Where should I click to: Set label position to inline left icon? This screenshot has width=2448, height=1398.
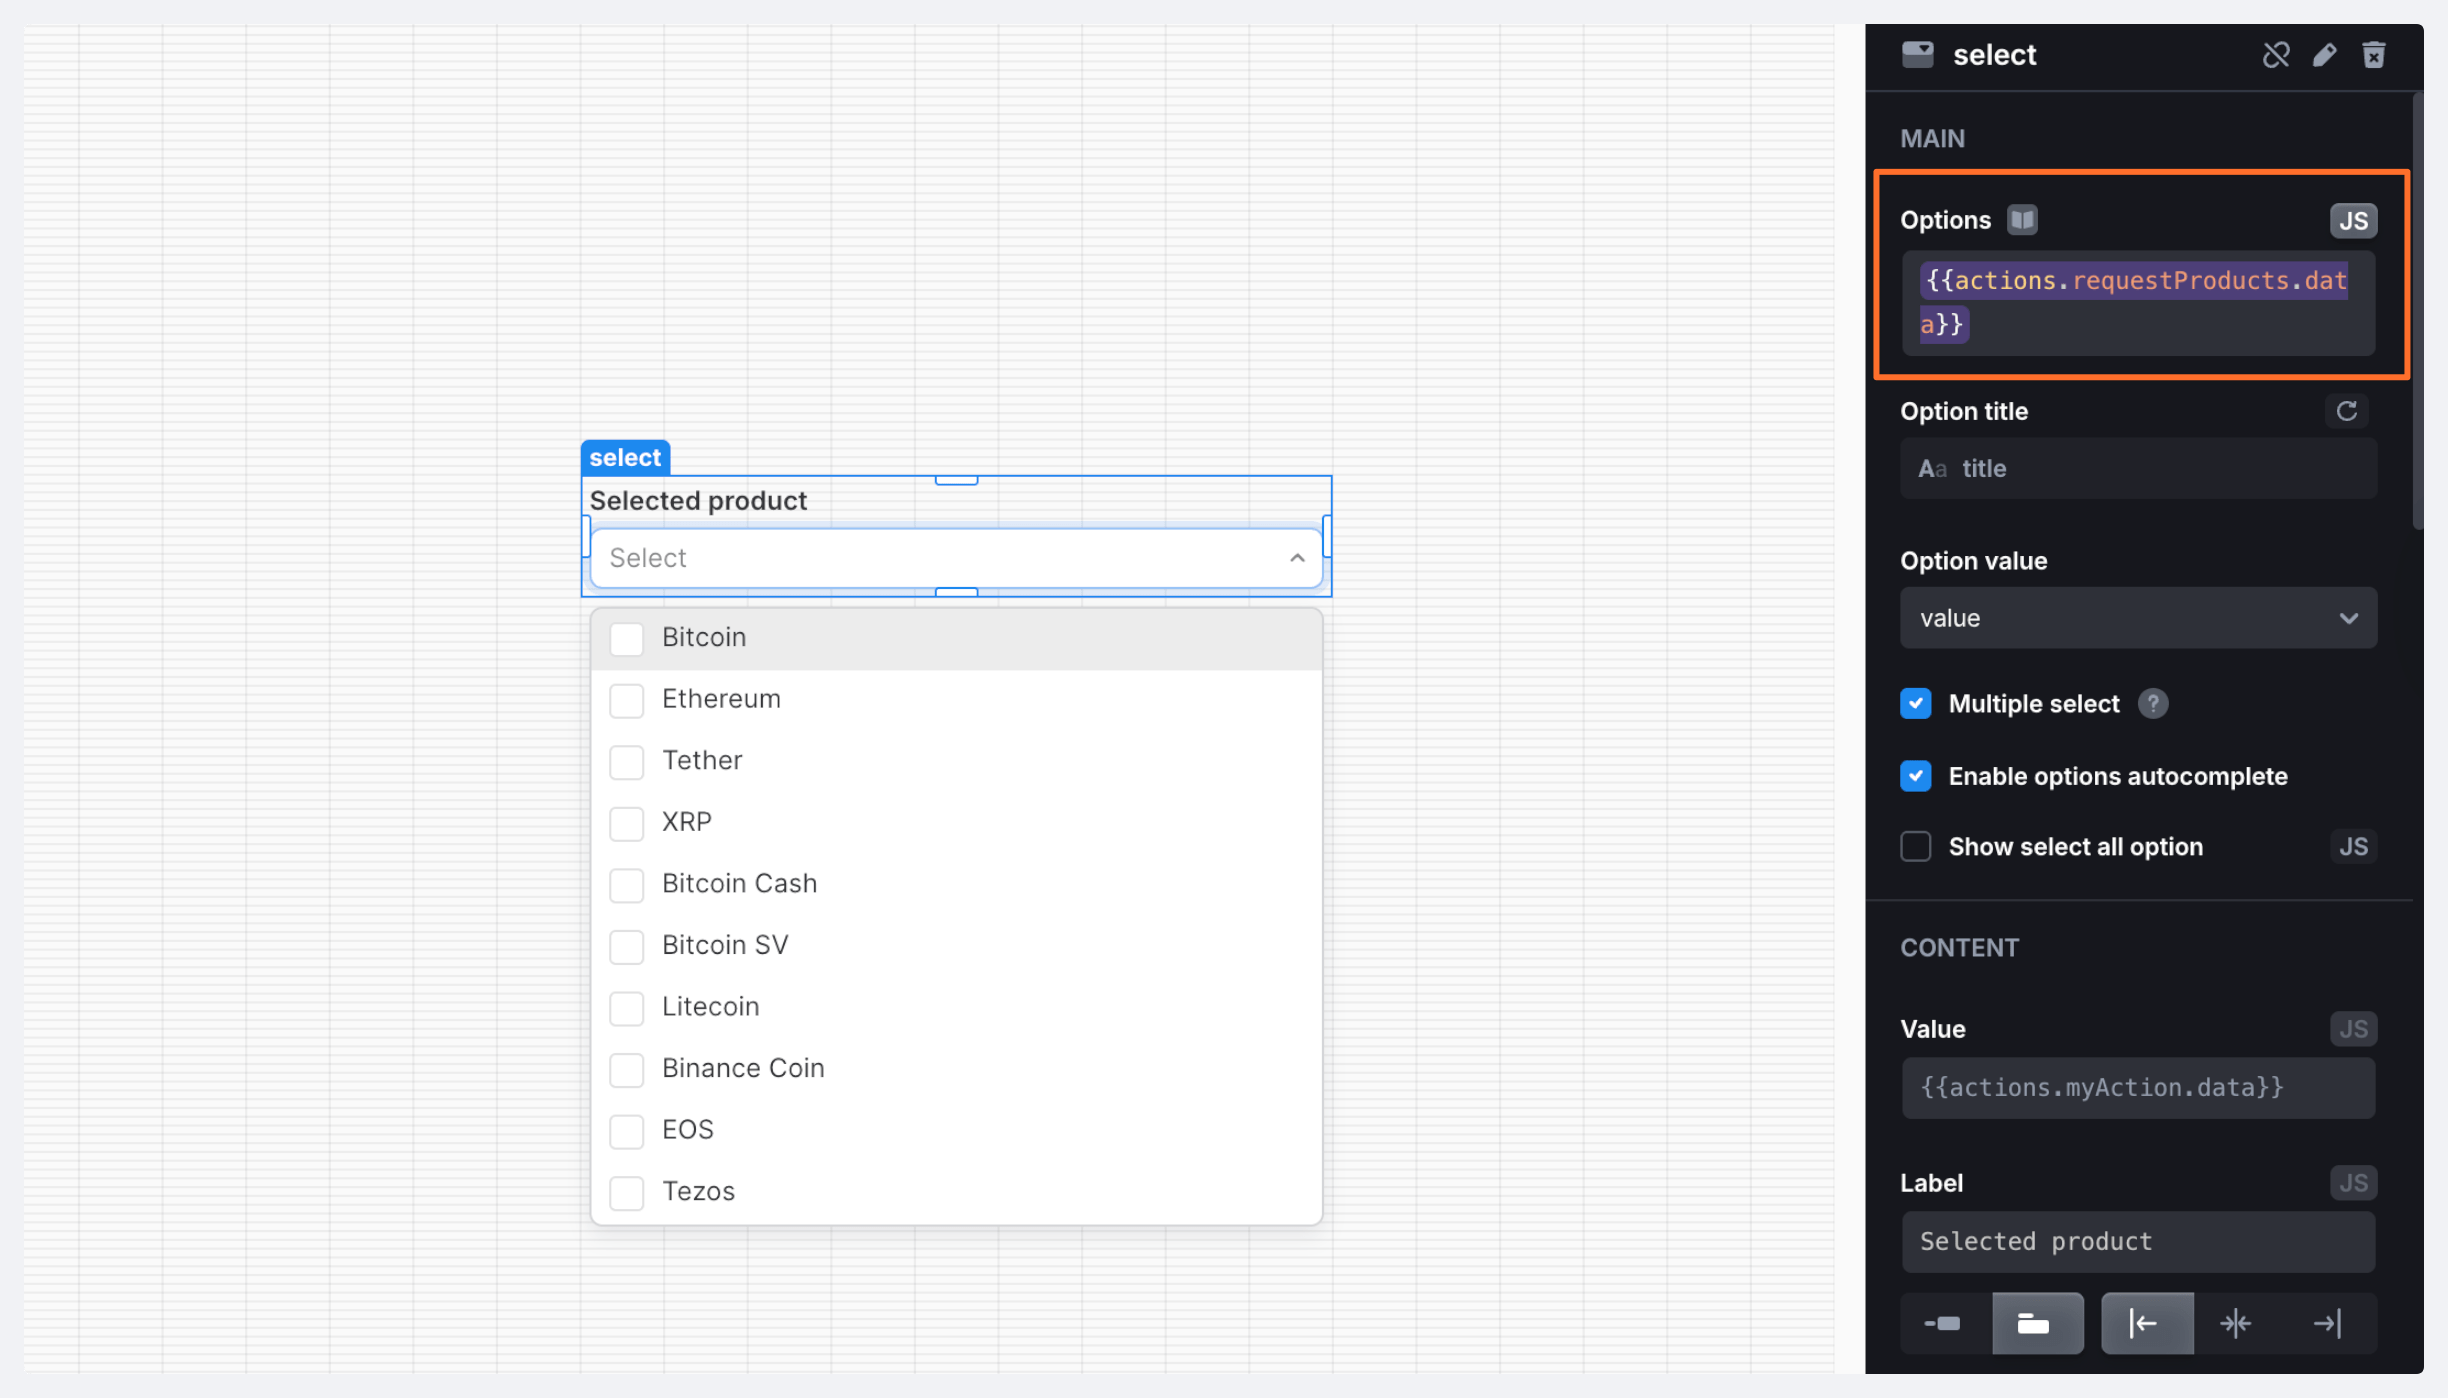(x=1942, y=1324)
